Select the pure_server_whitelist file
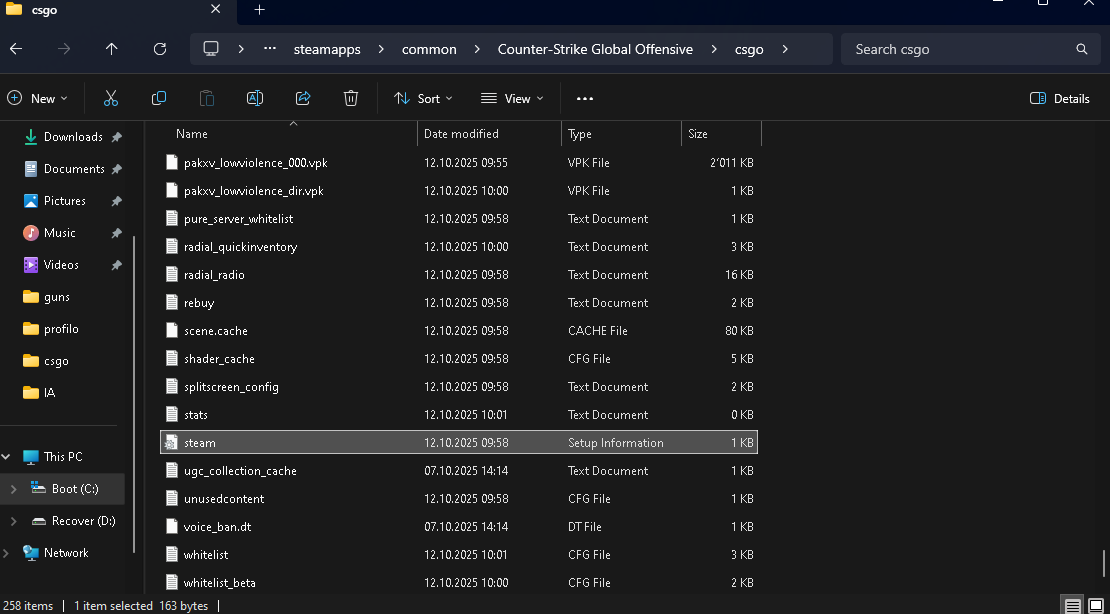The image size is (1110, 614). pos(459,219)
